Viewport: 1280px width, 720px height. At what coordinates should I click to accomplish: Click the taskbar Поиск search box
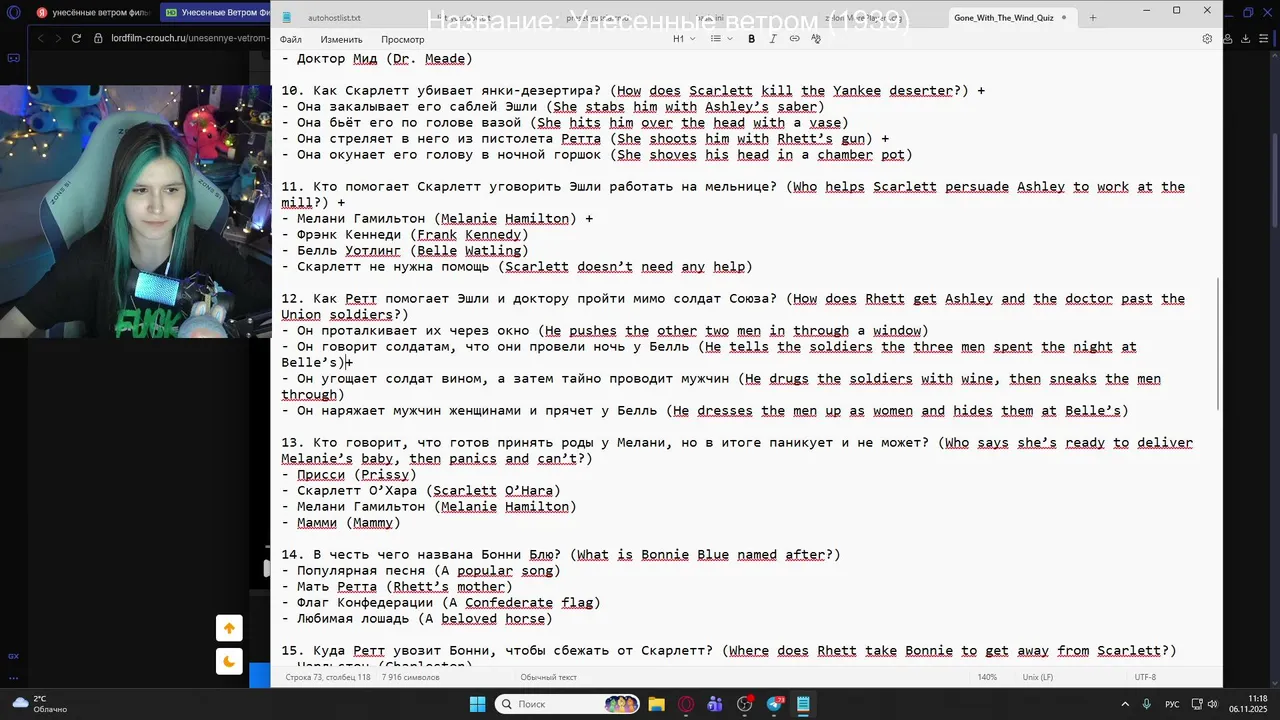(x=568, y=704)
